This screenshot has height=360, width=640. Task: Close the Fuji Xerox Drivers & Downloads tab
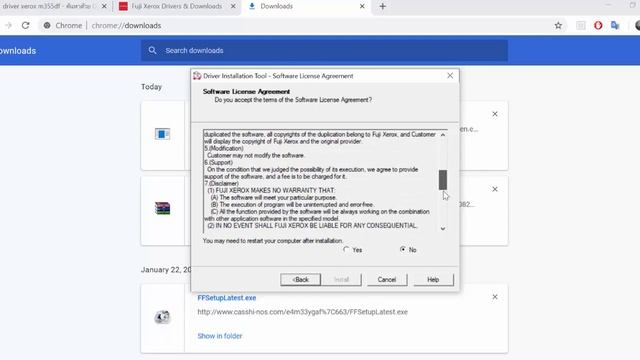233,6
